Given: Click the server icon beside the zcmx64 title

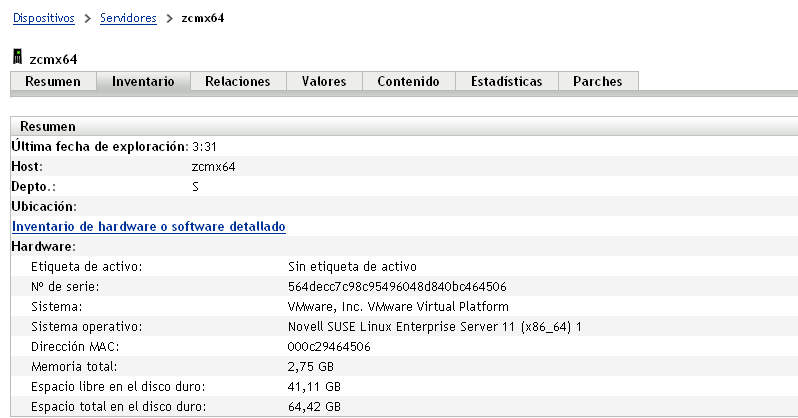Looking at the screenshot, I should tap(16, 59).
